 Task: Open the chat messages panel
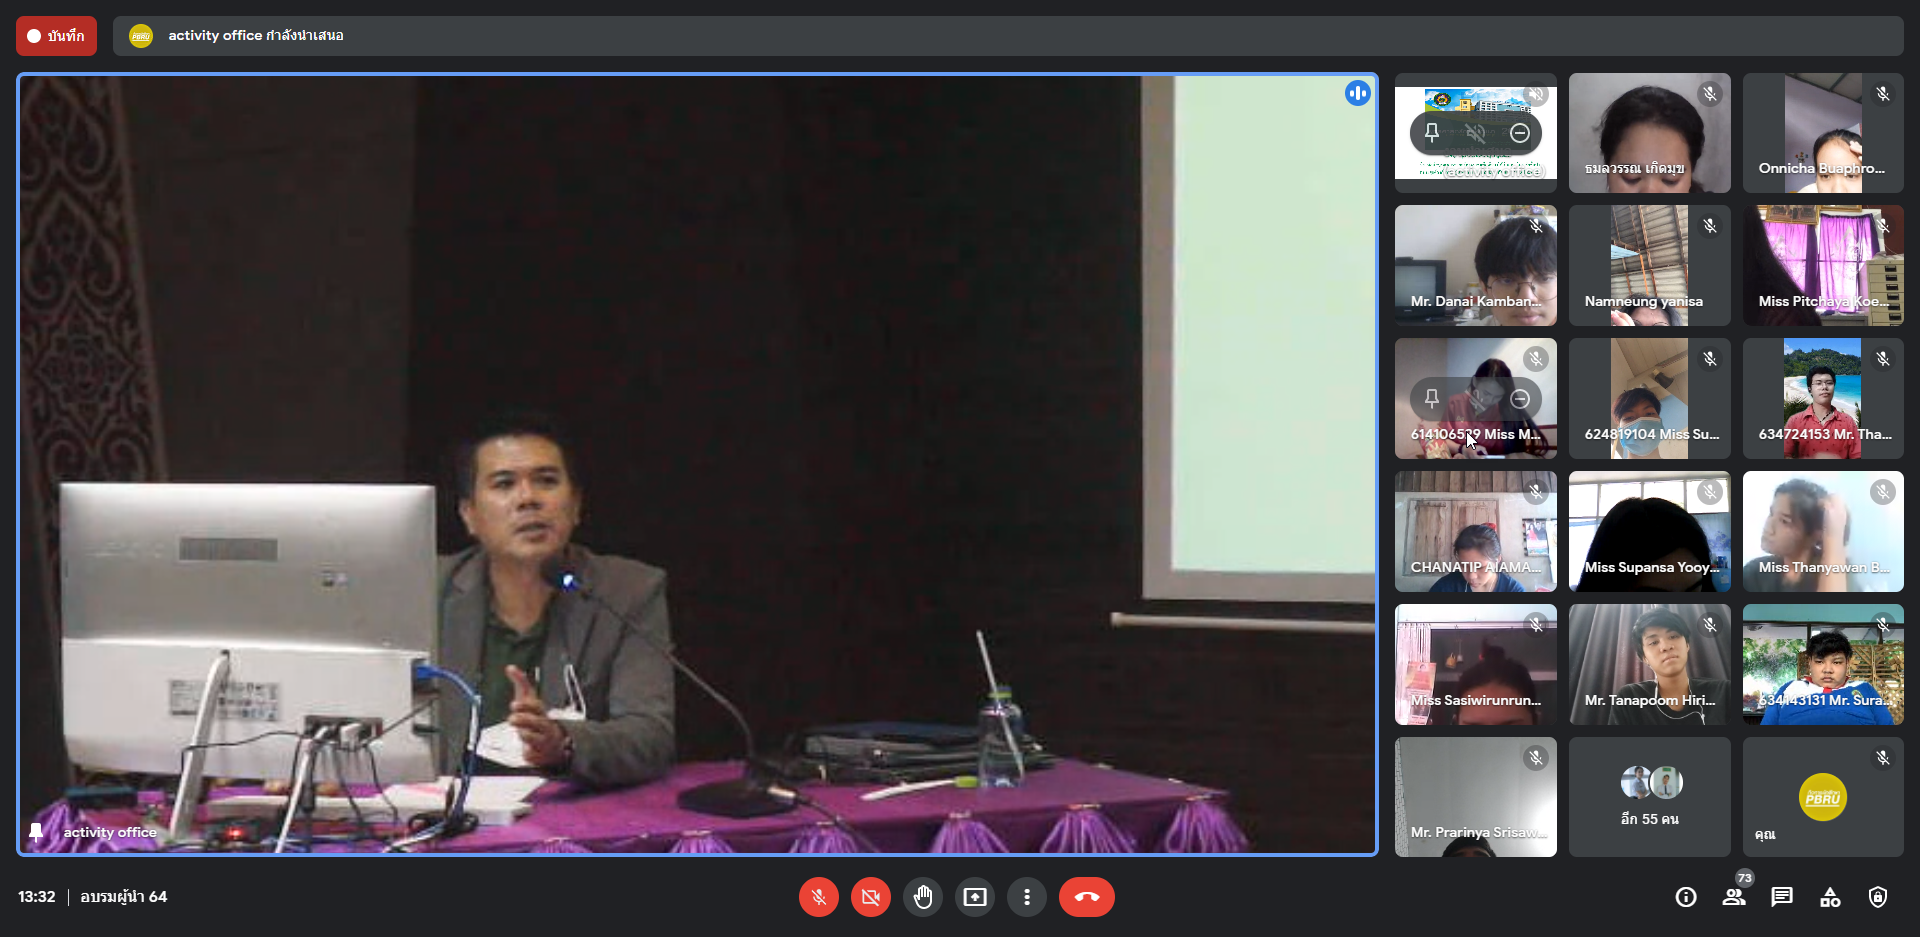coord(1782,897)
